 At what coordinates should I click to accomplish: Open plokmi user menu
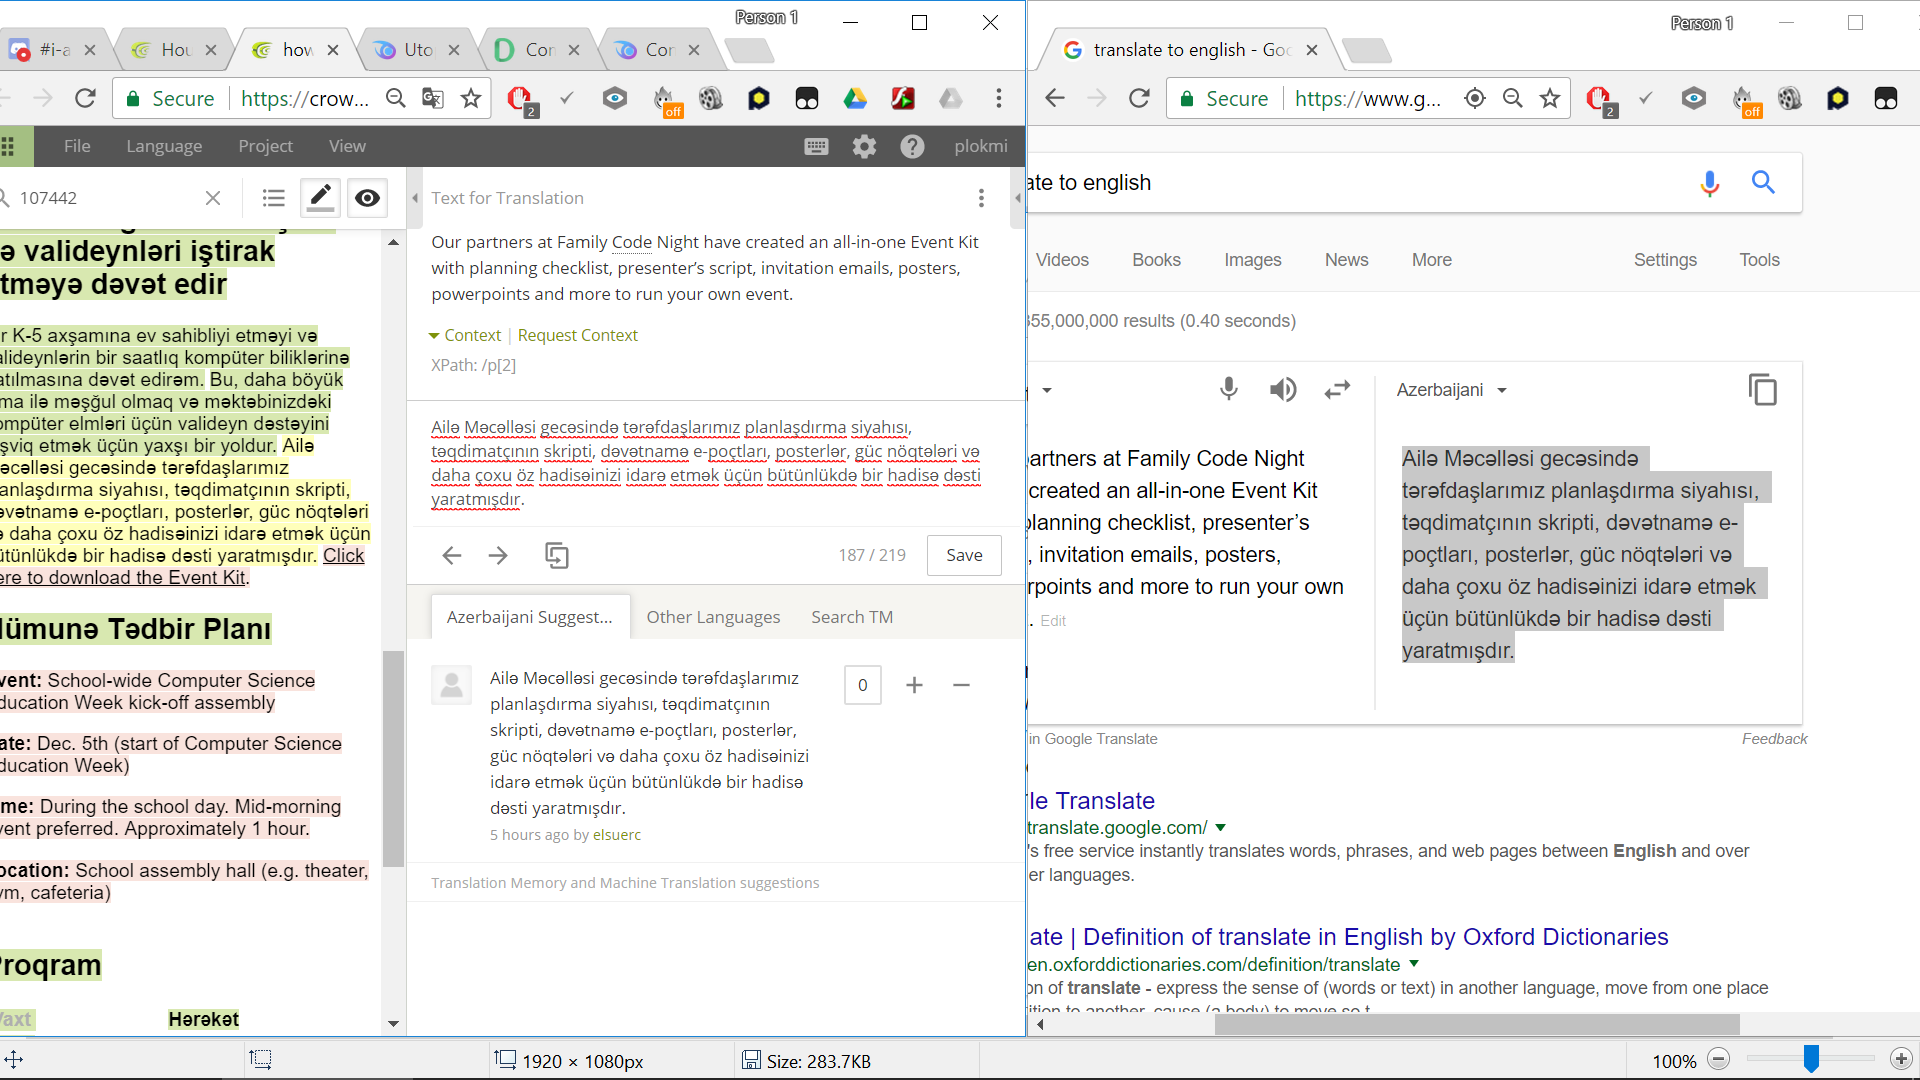coord(980,146)
